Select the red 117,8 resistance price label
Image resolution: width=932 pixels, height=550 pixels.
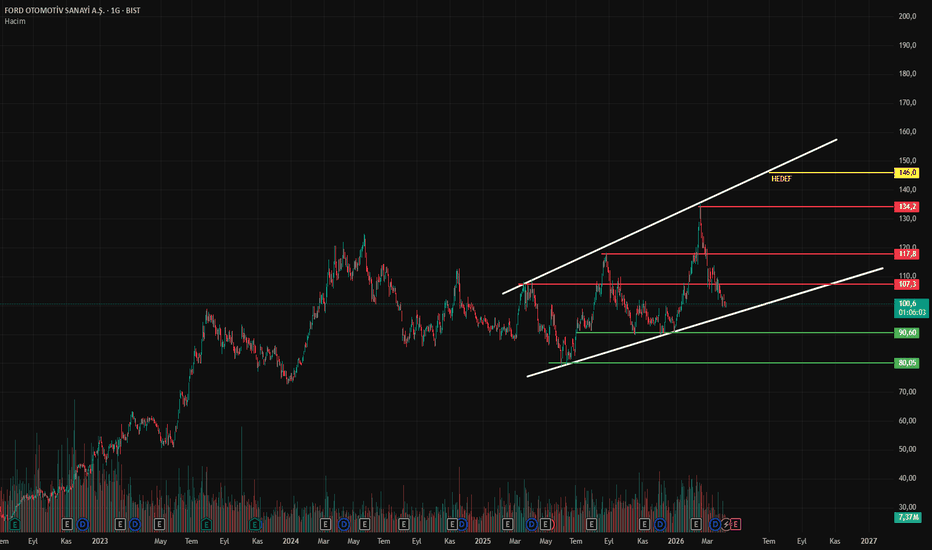pos(907,254)
